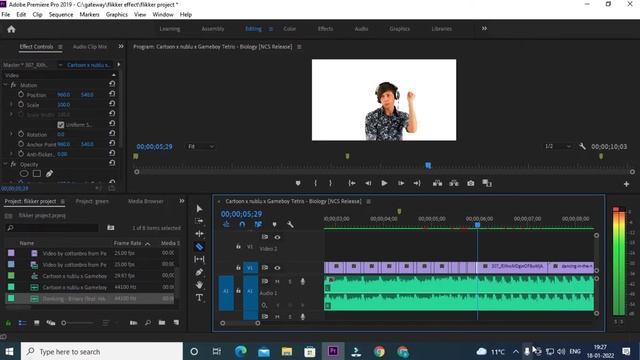
Task: Toggle lock on V1 track
Action: coord(238,268)
